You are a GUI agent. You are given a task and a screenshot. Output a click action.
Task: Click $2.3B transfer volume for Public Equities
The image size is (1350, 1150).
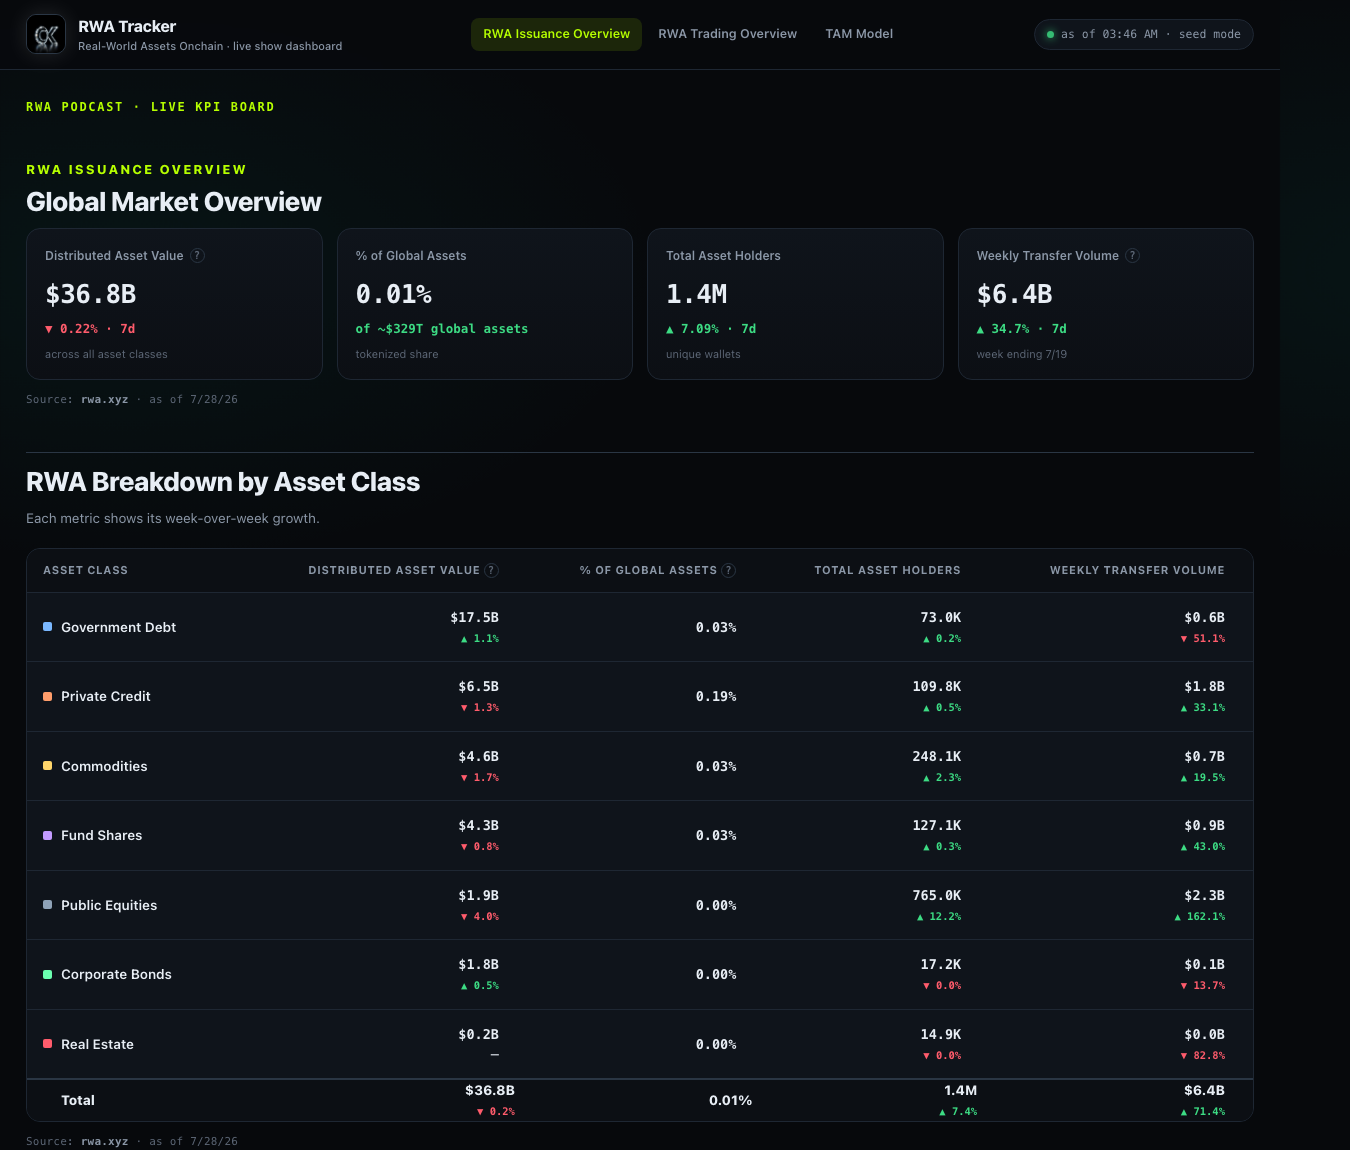coord(1205,896)
